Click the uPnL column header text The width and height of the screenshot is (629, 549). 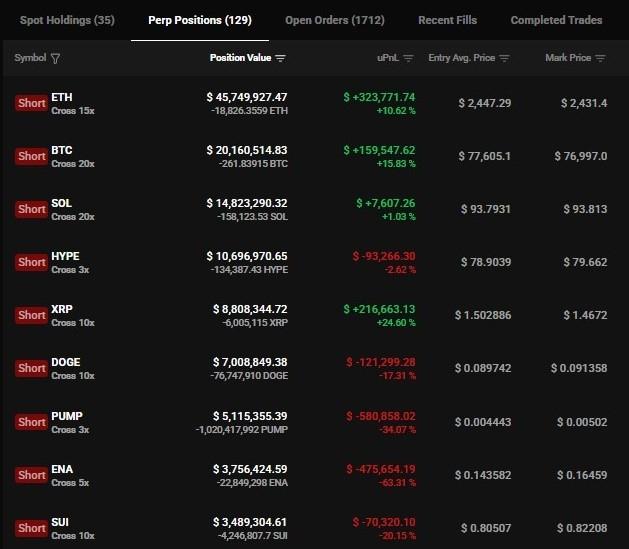[x=388, y=58]
